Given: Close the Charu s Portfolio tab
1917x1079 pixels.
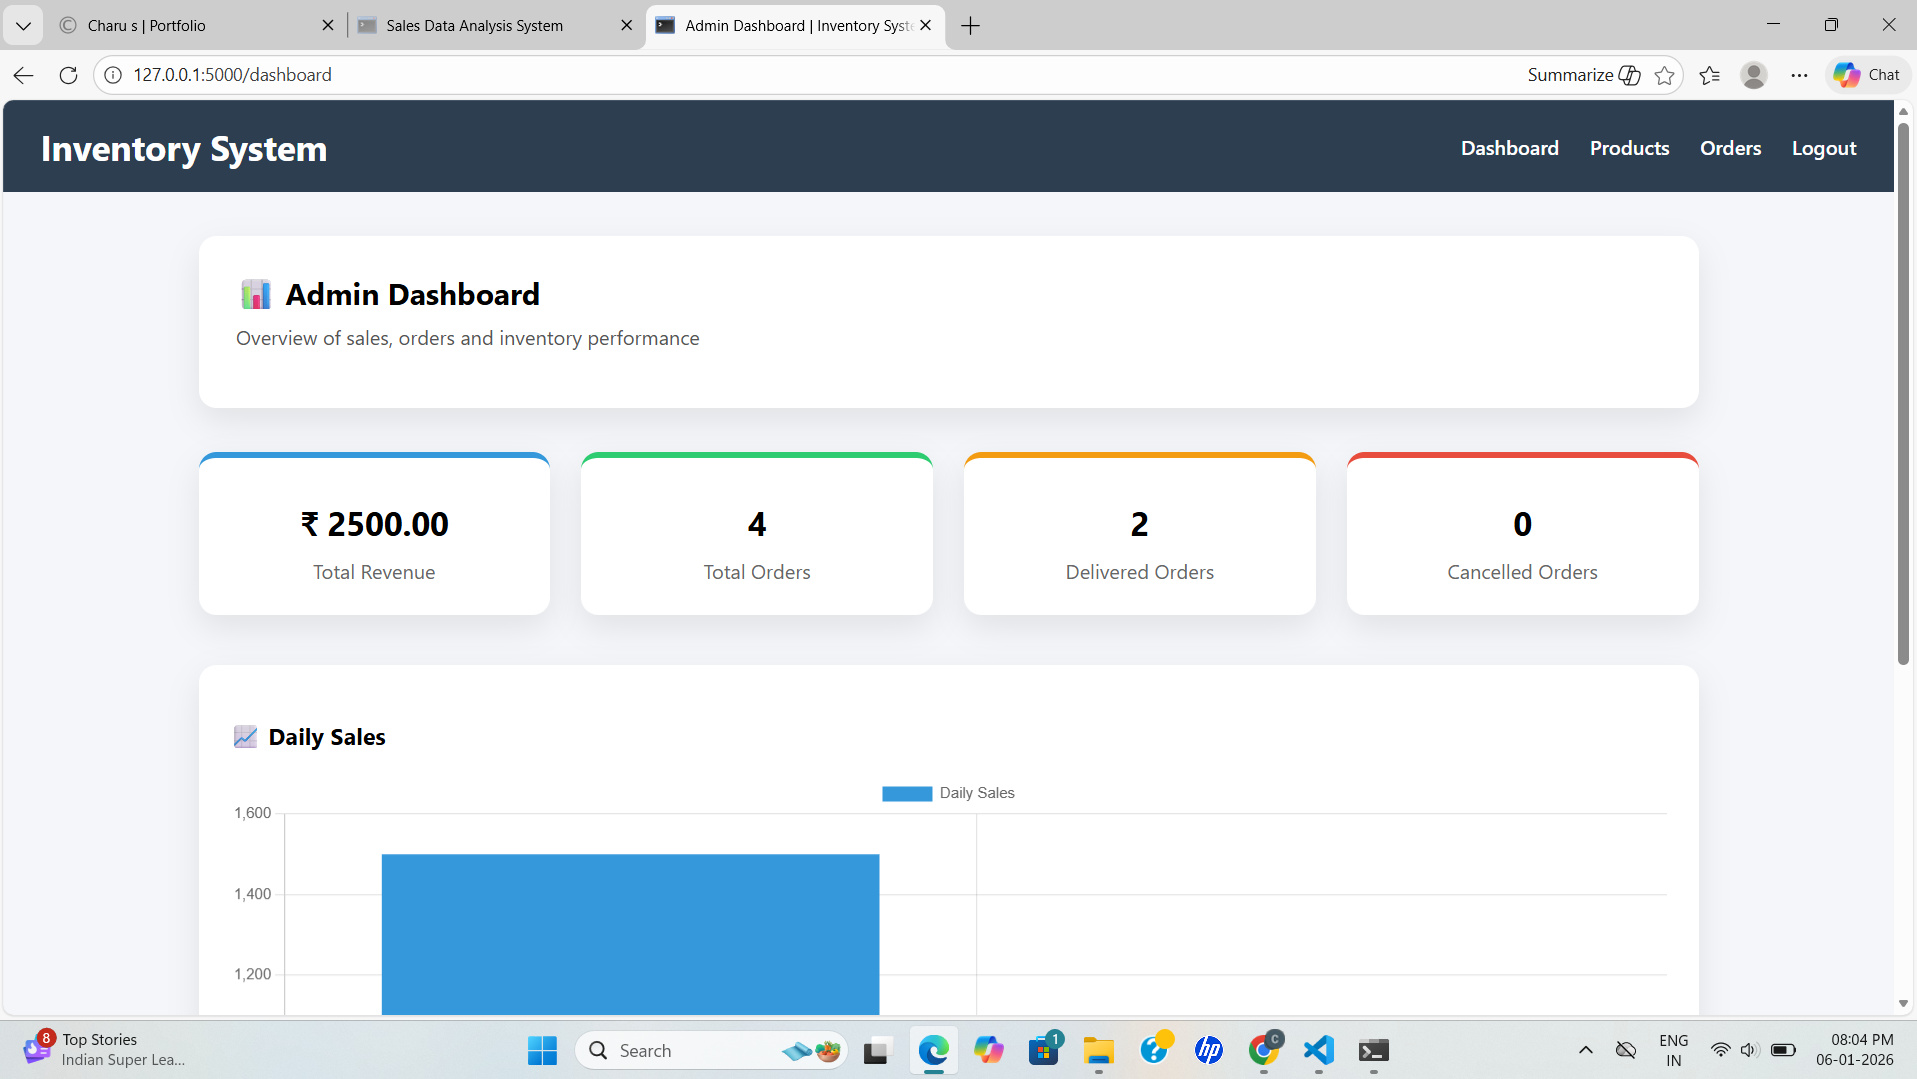Looking at the screenshot, I should pos(327,25).
